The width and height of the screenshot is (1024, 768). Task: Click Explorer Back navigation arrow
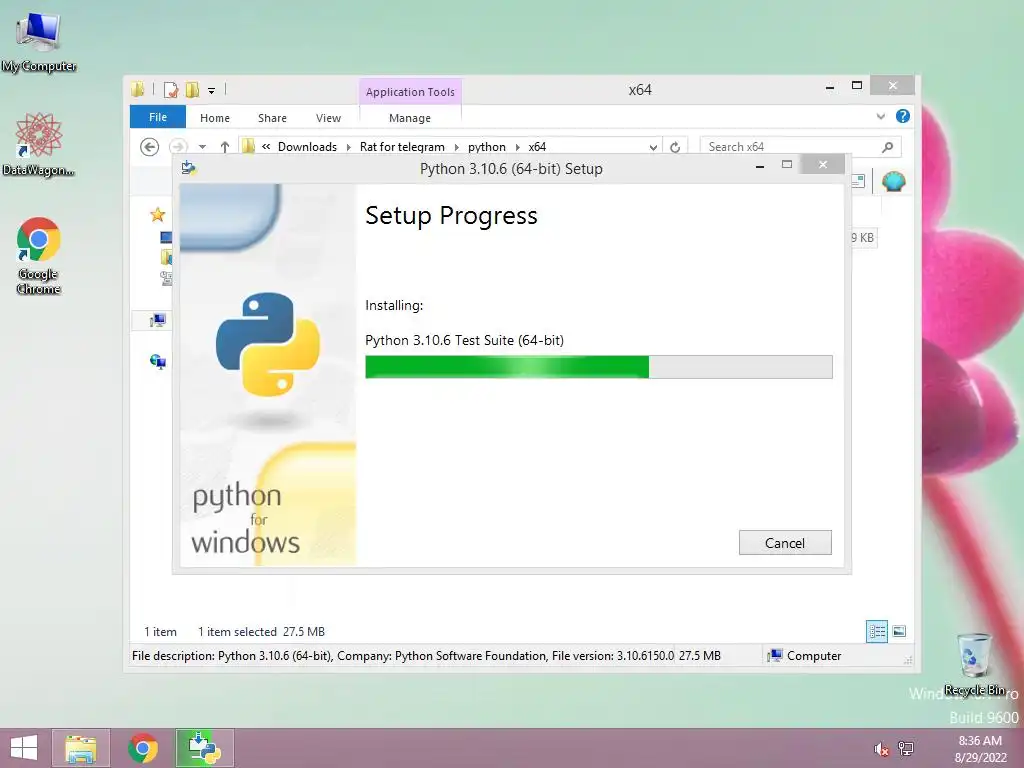[150, 147]
